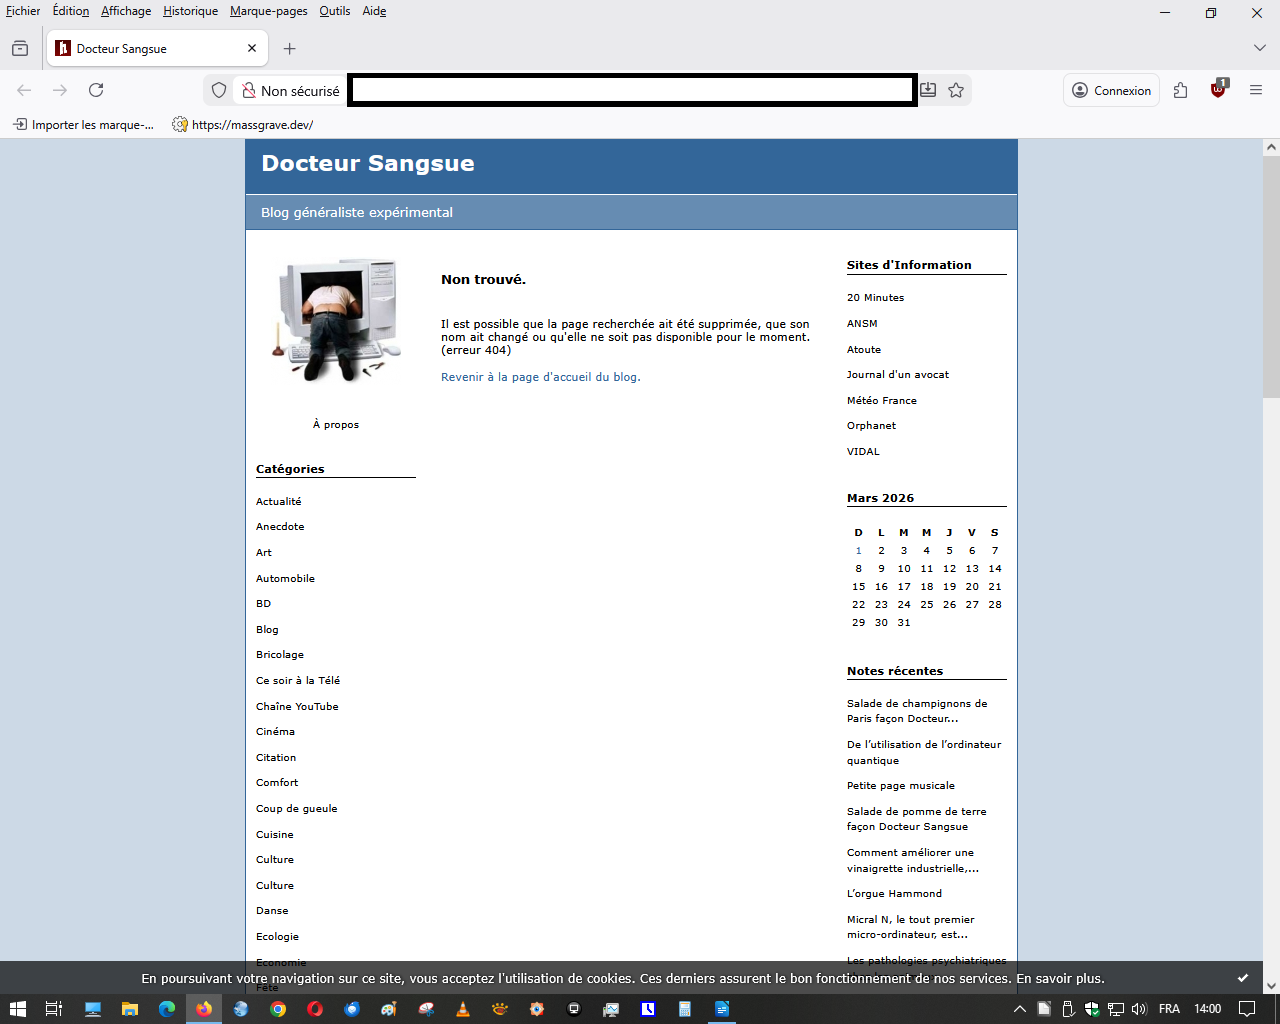
Task: Install page as app icon in address bar
Action: click(x=928, y=90)
